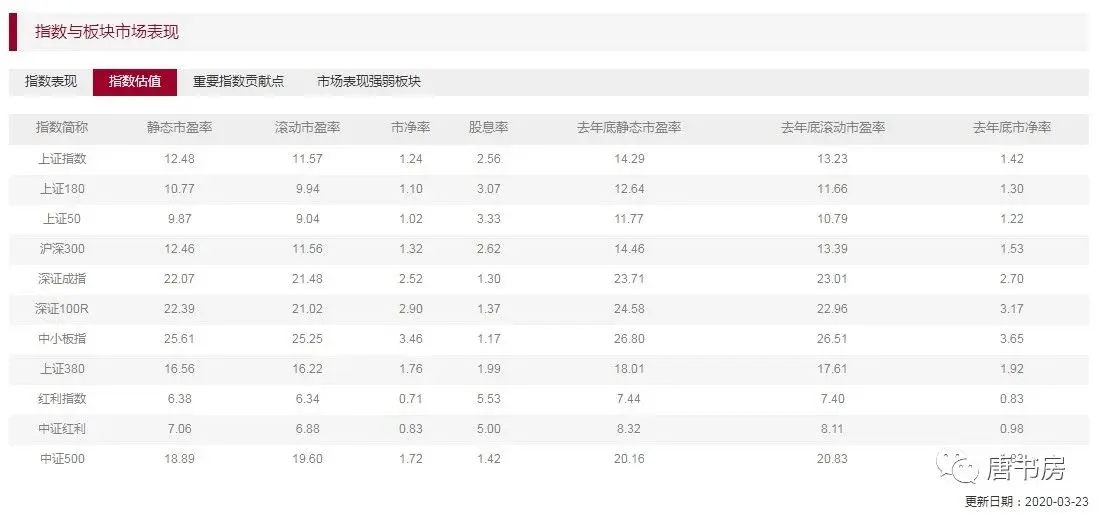Open the 重要指数贡献点 tab
This screenshot has width=1102, height=516.
tap(238, 82)
